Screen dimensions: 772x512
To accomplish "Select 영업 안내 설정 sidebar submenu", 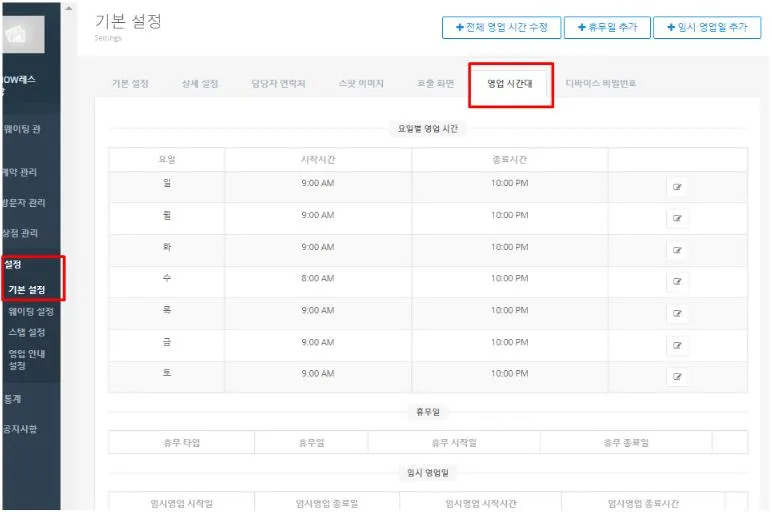I will pyautogui.click(x=27, y=360).
